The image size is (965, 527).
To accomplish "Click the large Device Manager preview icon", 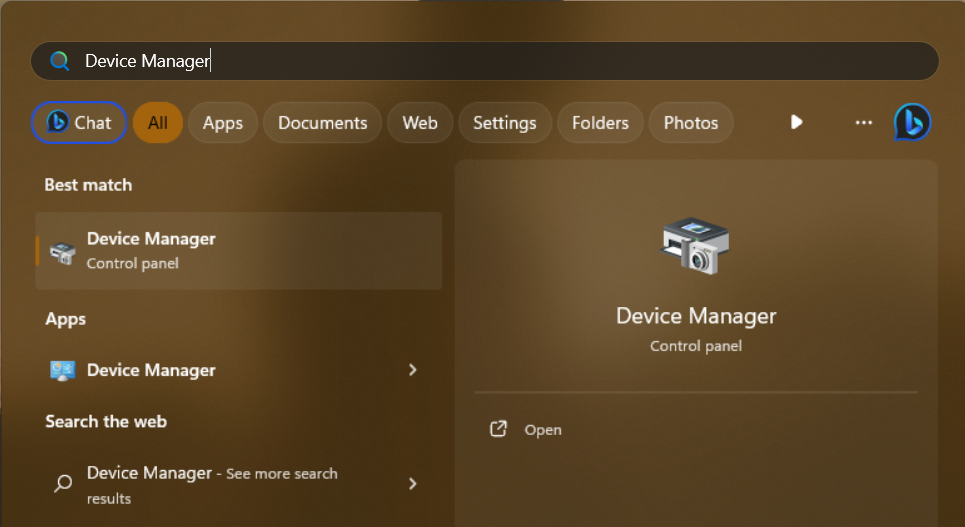I will pyautogui.click(x=695, y=246).
